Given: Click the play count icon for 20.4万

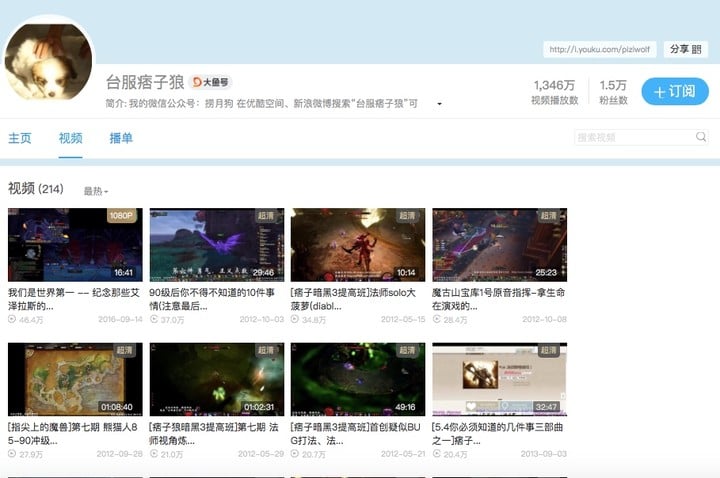Looking at the screenshot, I should click(x=436, y=454).
